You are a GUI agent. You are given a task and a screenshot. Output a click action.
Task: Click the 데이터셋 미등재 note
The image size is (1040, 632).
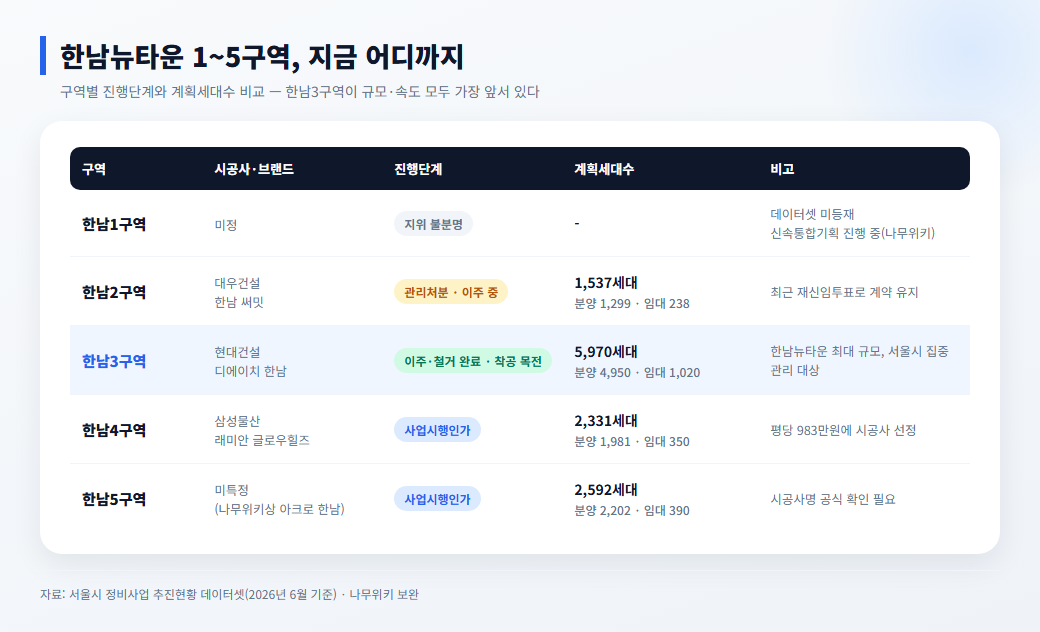click(x=812, y=214)
